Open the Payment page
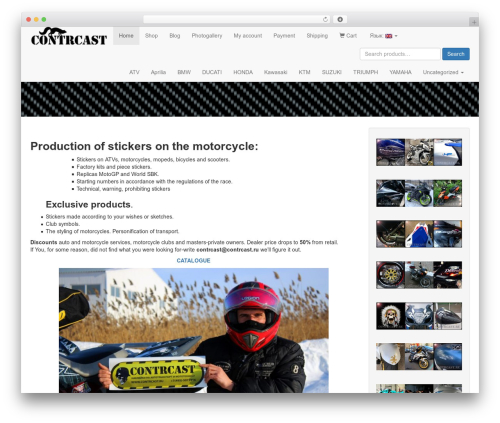The width and height of the screenshot is (500, 423). click(284, 36)
